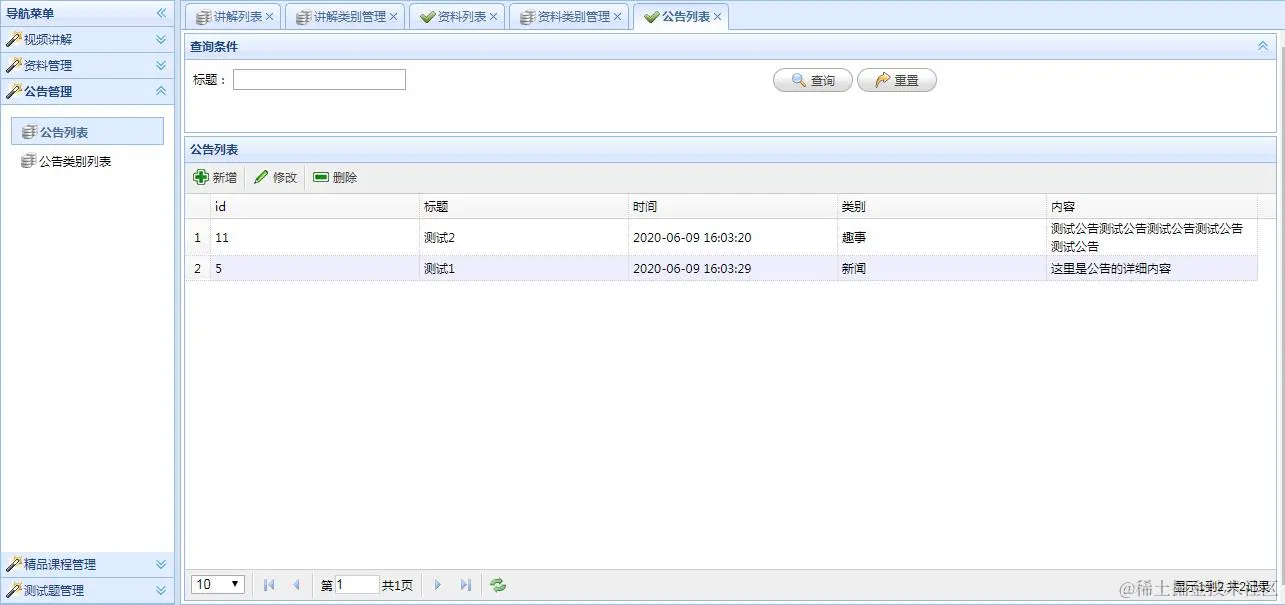Sort by the id column header
Screen dimensions: 1285x605
point(314,206)
